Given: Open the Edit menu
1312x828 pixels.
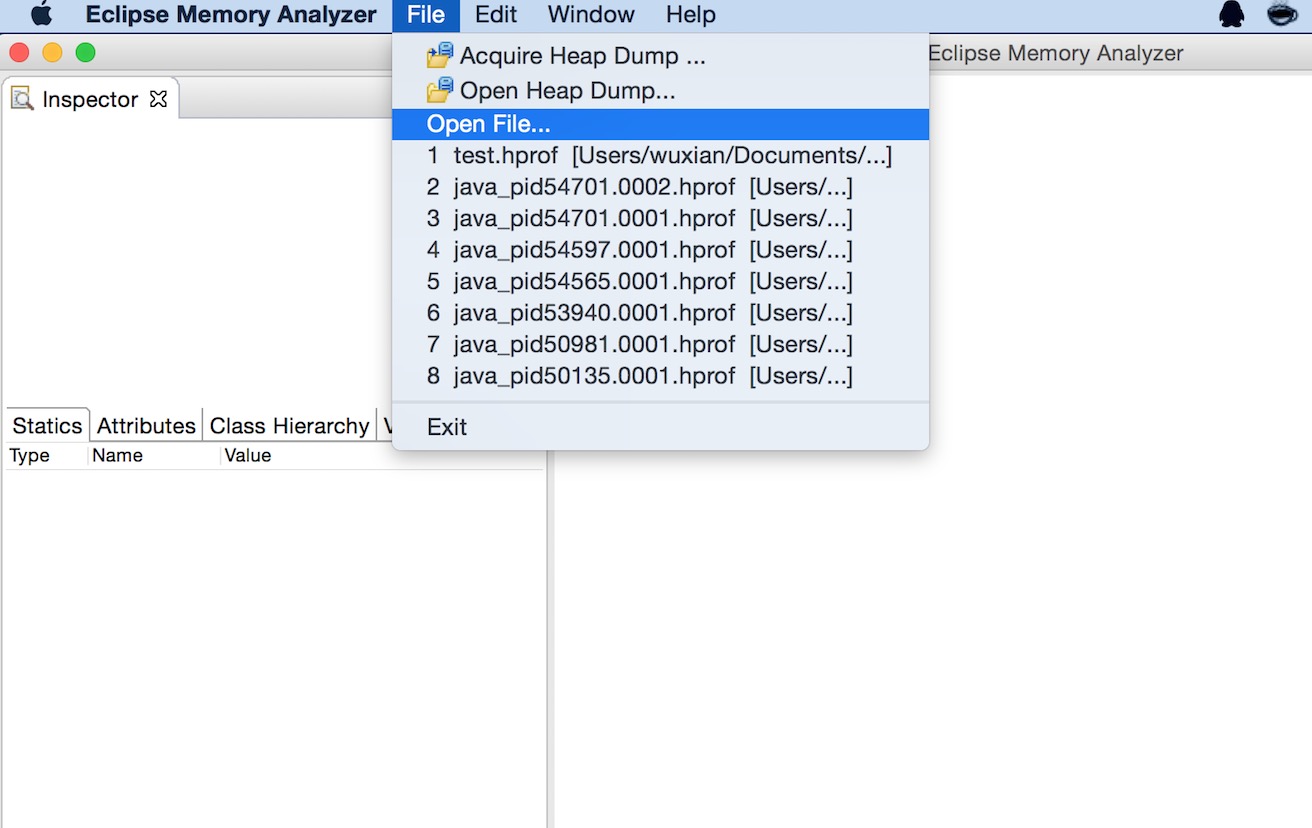Looking at the screenshot, I should point(496,15).
